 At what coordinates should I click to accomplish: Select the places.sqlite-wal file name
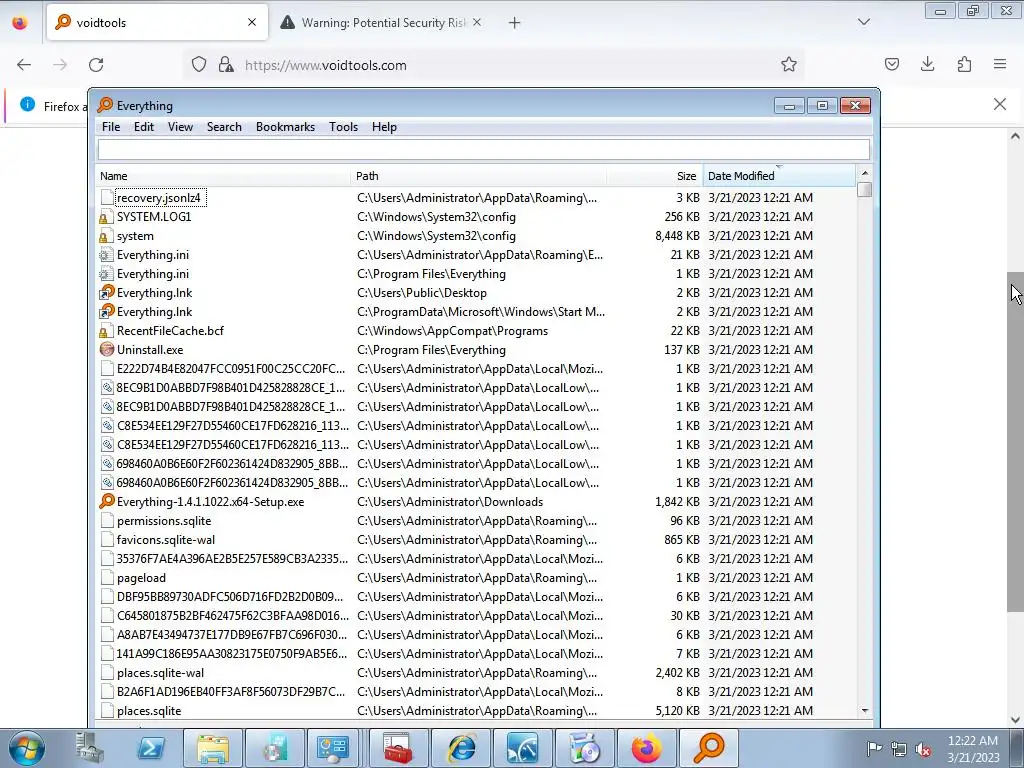[160, 673]
